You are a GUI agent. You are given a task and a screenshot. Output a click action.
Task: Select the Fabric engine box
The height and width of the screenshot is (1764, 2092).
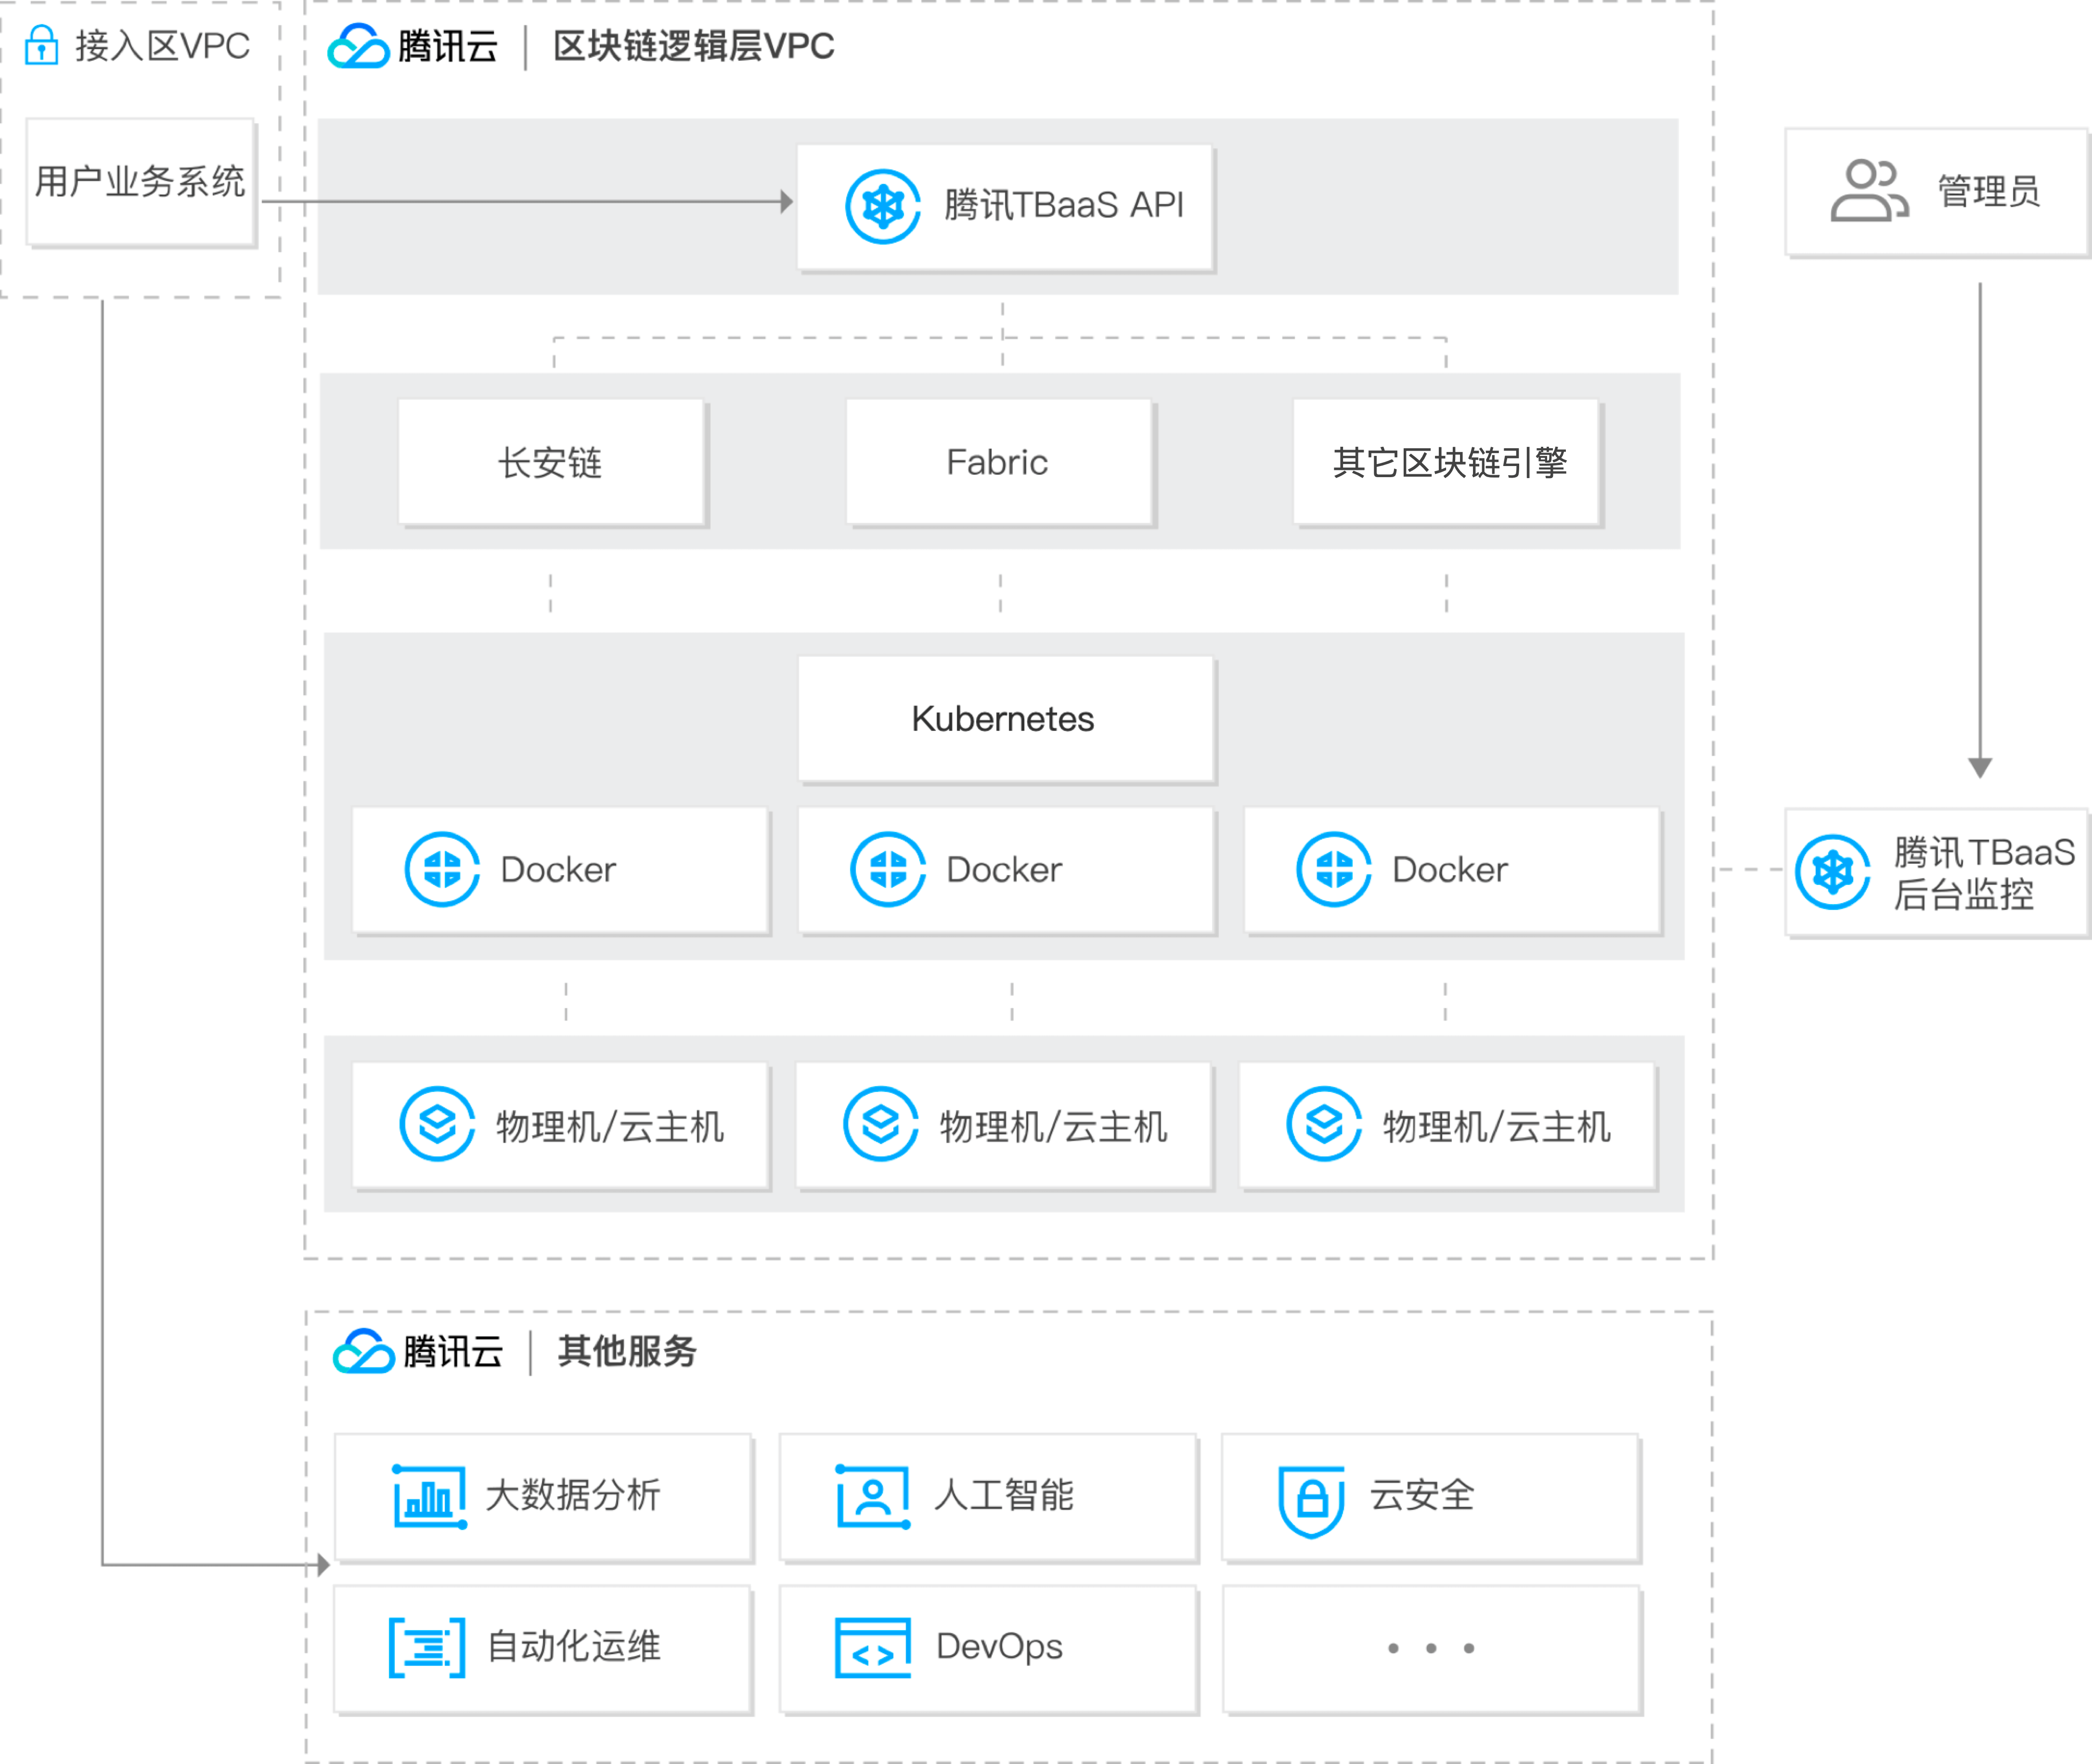tap(999, 462)
